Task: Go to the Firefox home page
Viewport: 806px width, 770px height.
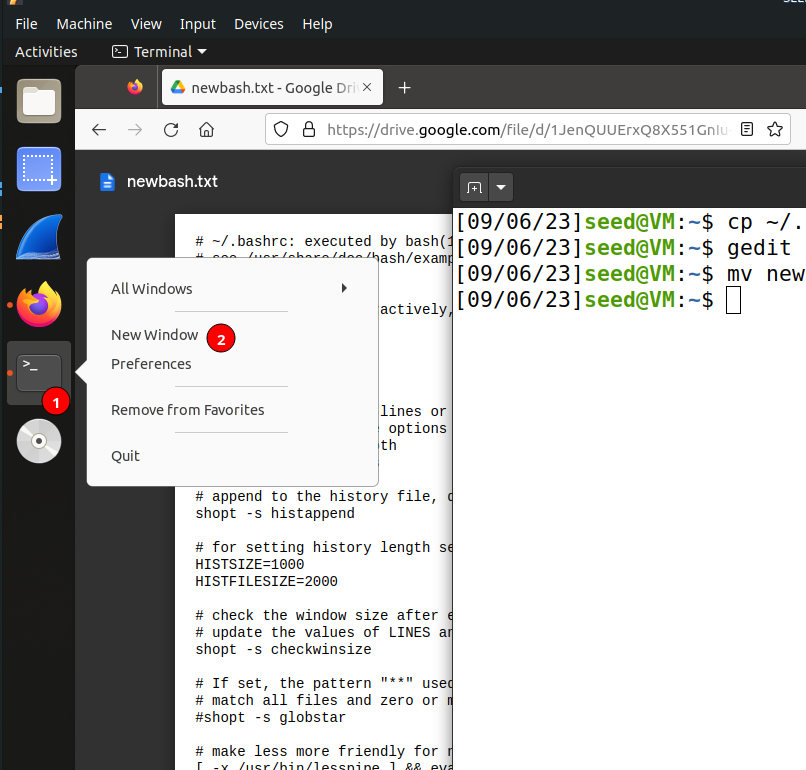Action: [x=206, y=129]
